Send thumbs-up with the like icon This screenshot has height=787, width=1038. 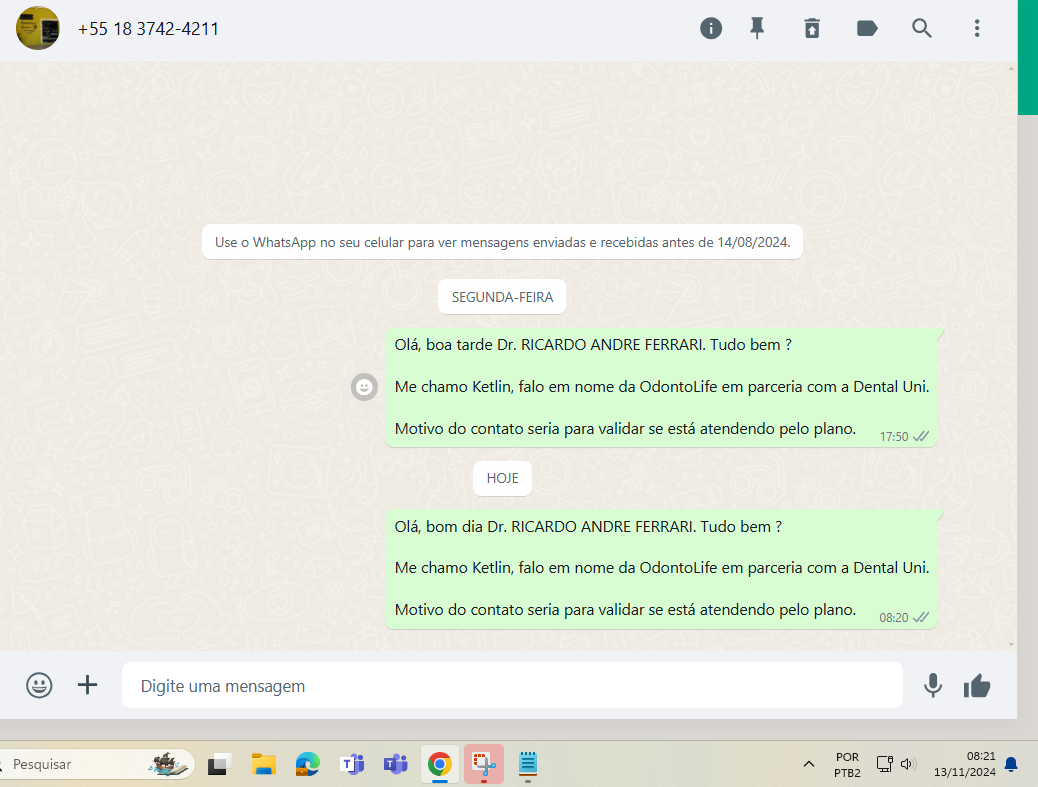[x=976, y=686]
